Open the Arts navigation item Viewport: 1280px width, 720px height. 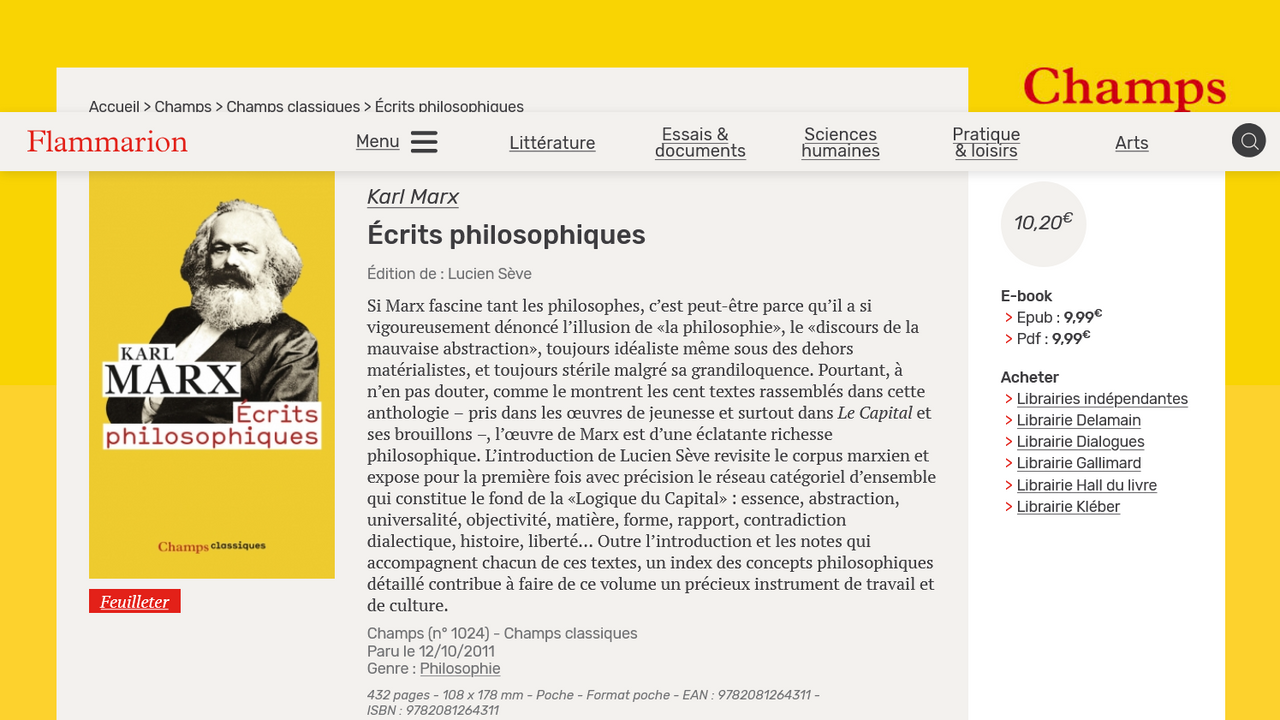coord(1131,143)
